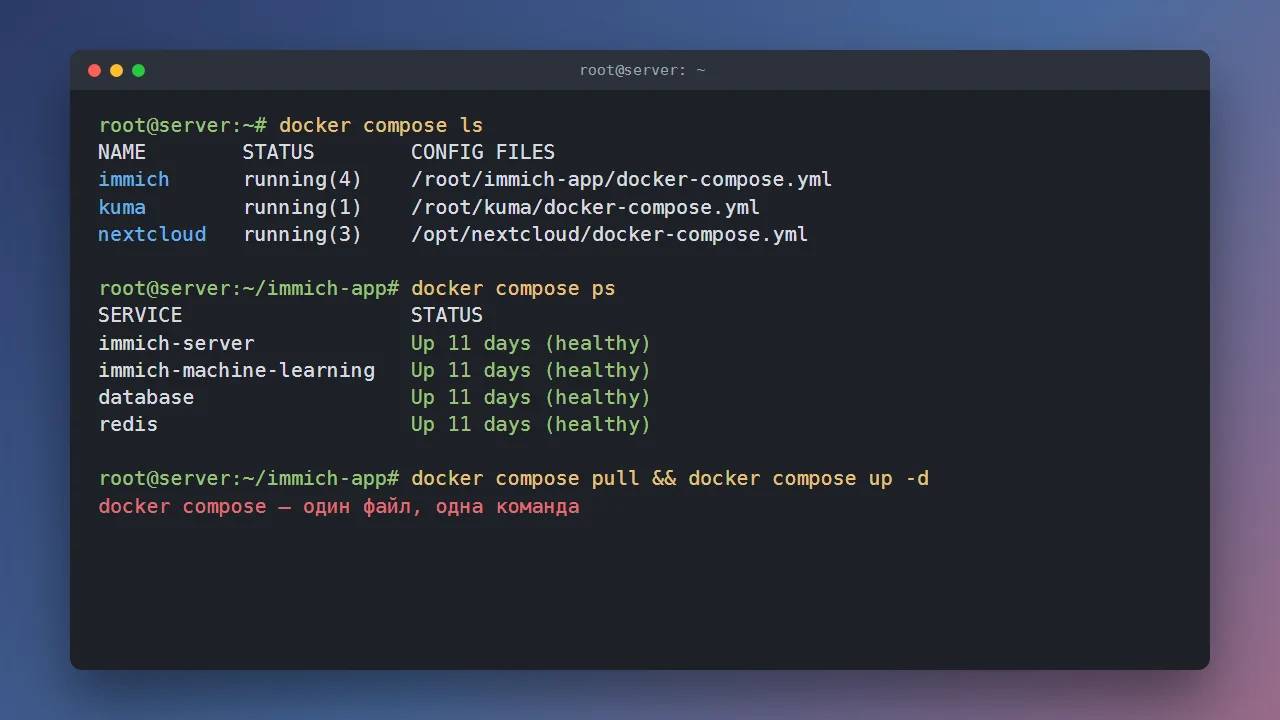Select the "nextcloud" project name
This screenshot has width=1280, height=720.
point(152,234)
